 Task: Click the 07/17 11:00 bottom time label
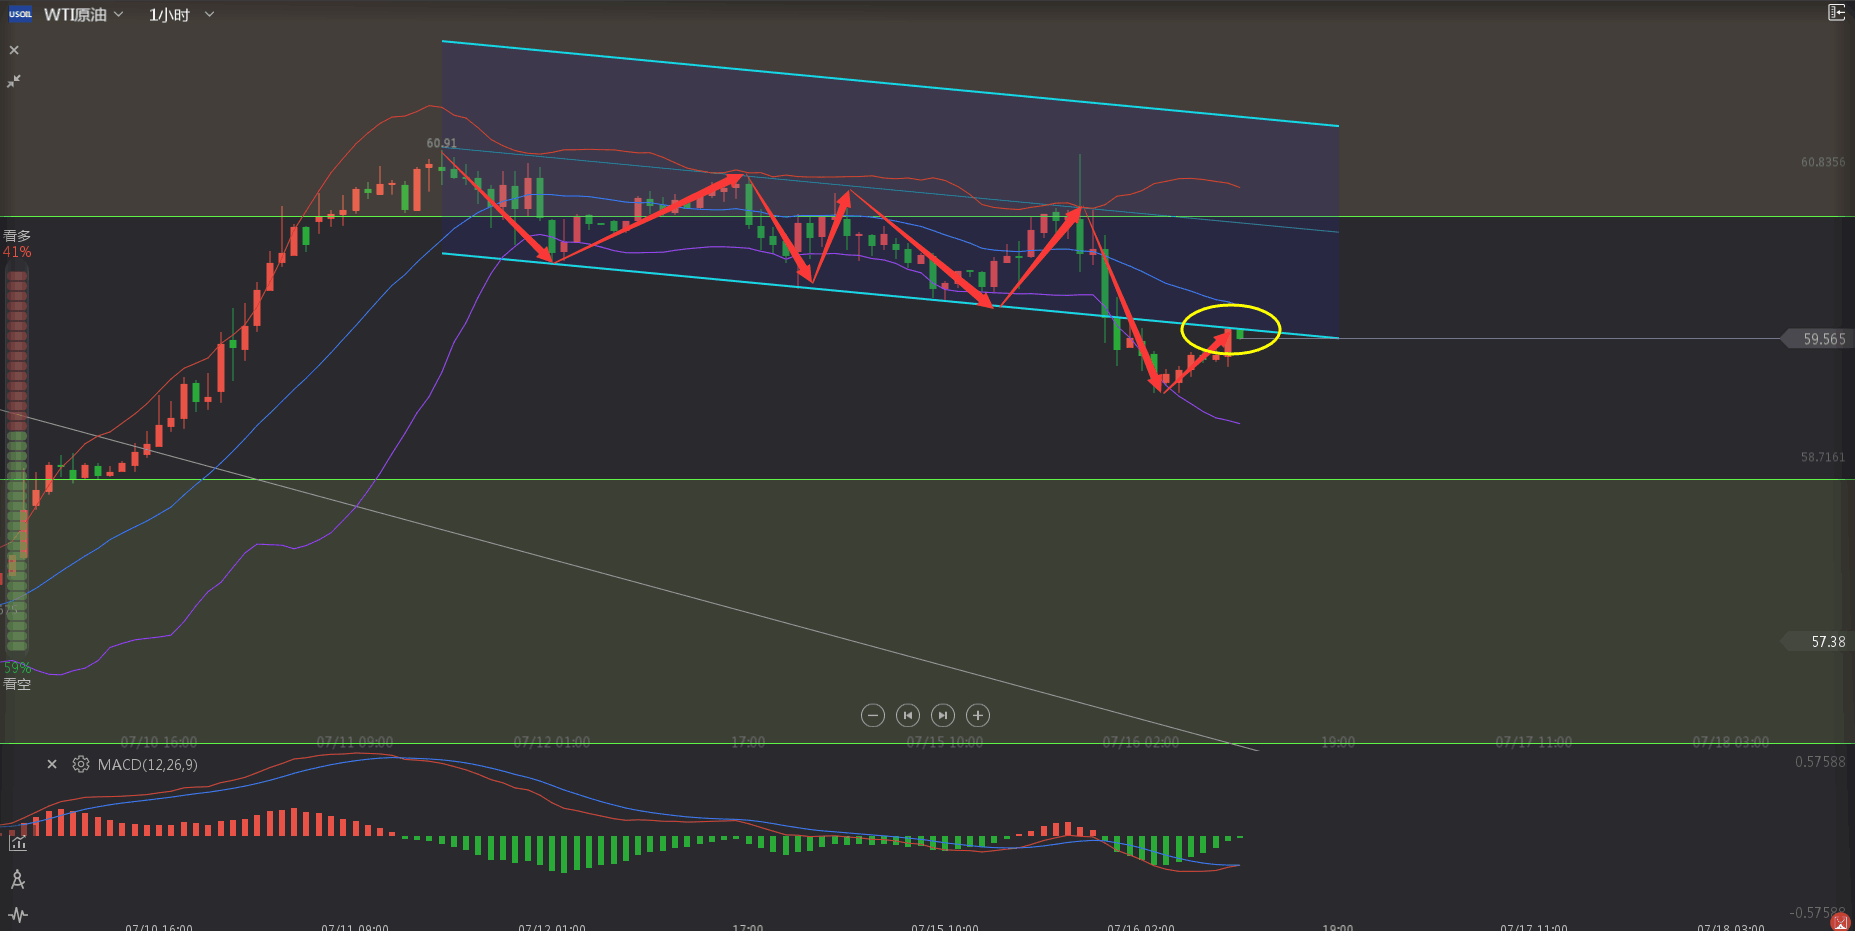[x=1534, y=927]
